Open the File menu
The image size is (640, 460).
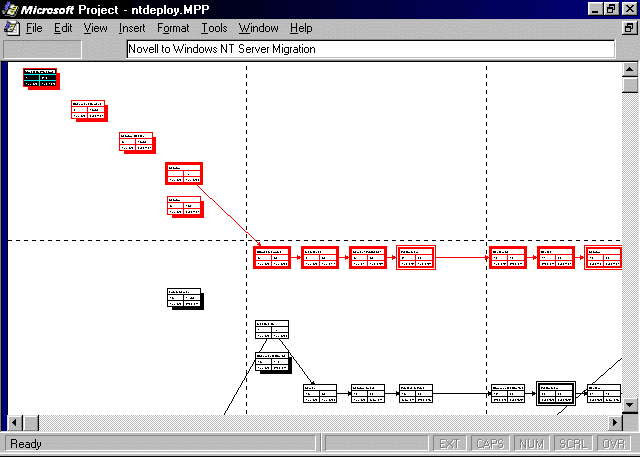pyautogui.click(x=34, y=28)
